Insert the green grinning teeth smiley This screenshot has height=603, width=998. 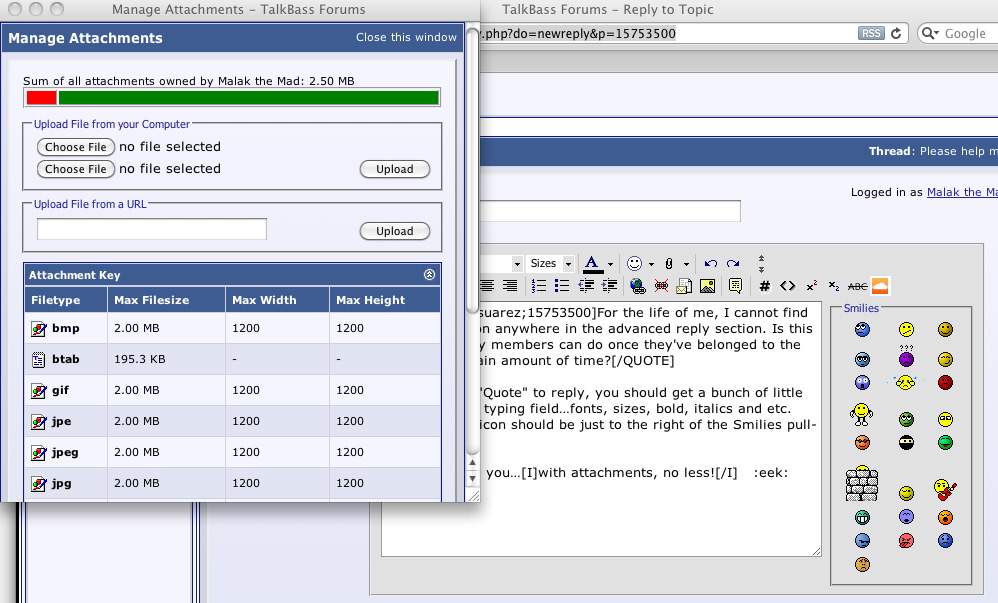pyautogui.click(x=862, y=516)
